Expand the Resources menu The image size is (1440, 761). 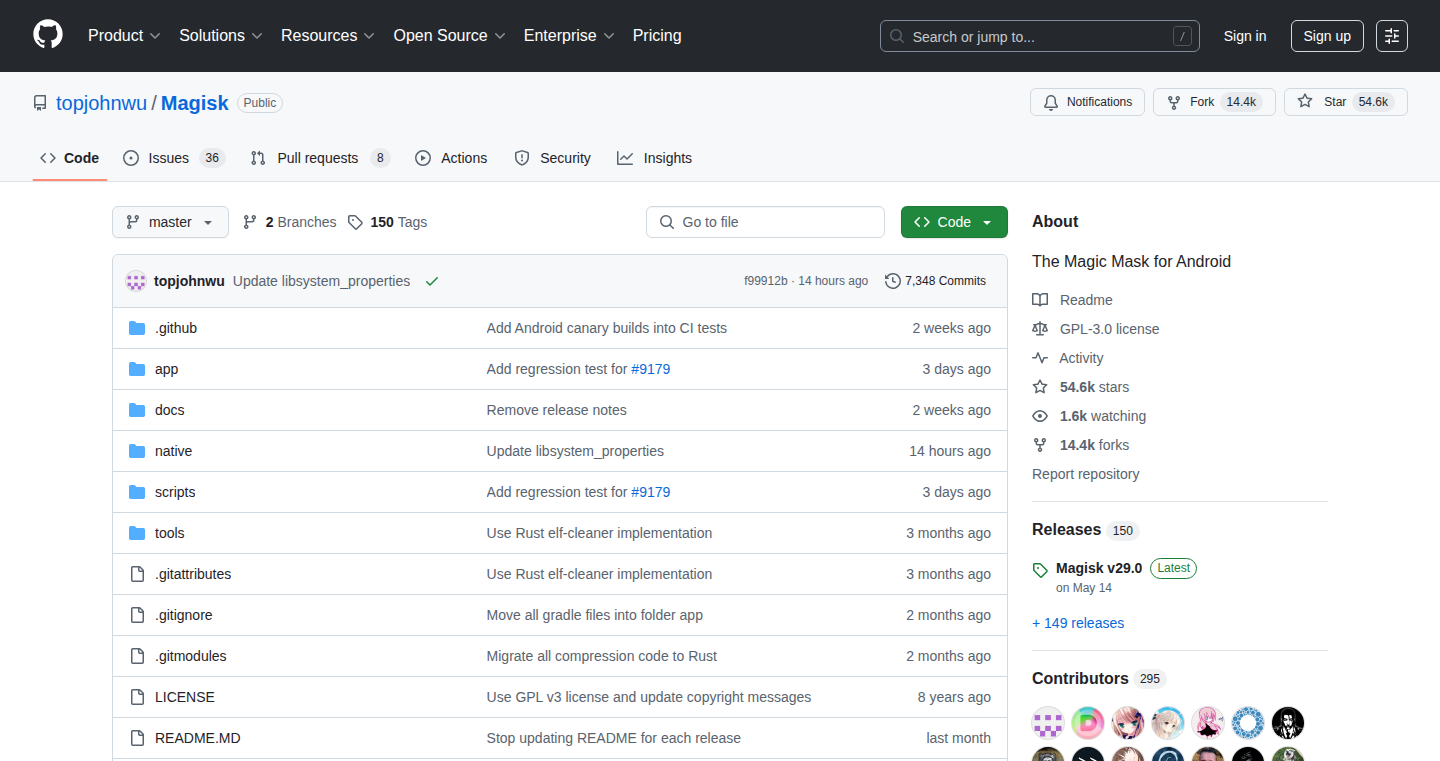click(328, 35)
